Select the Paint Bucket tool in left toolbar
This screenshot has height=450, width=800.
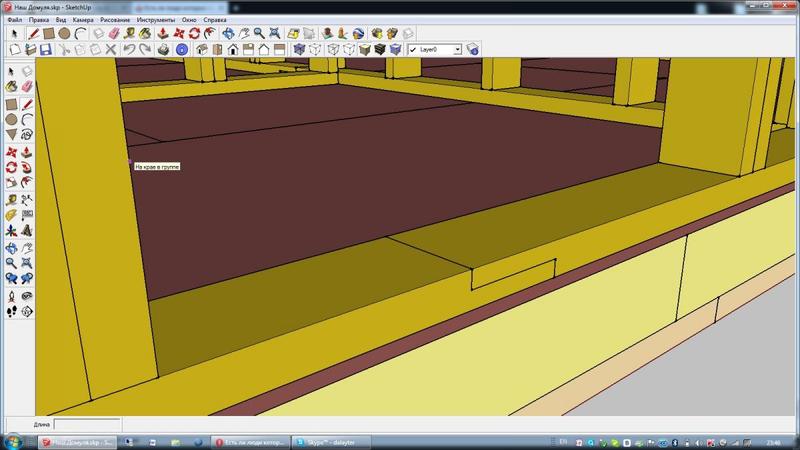tap(11, 87)
